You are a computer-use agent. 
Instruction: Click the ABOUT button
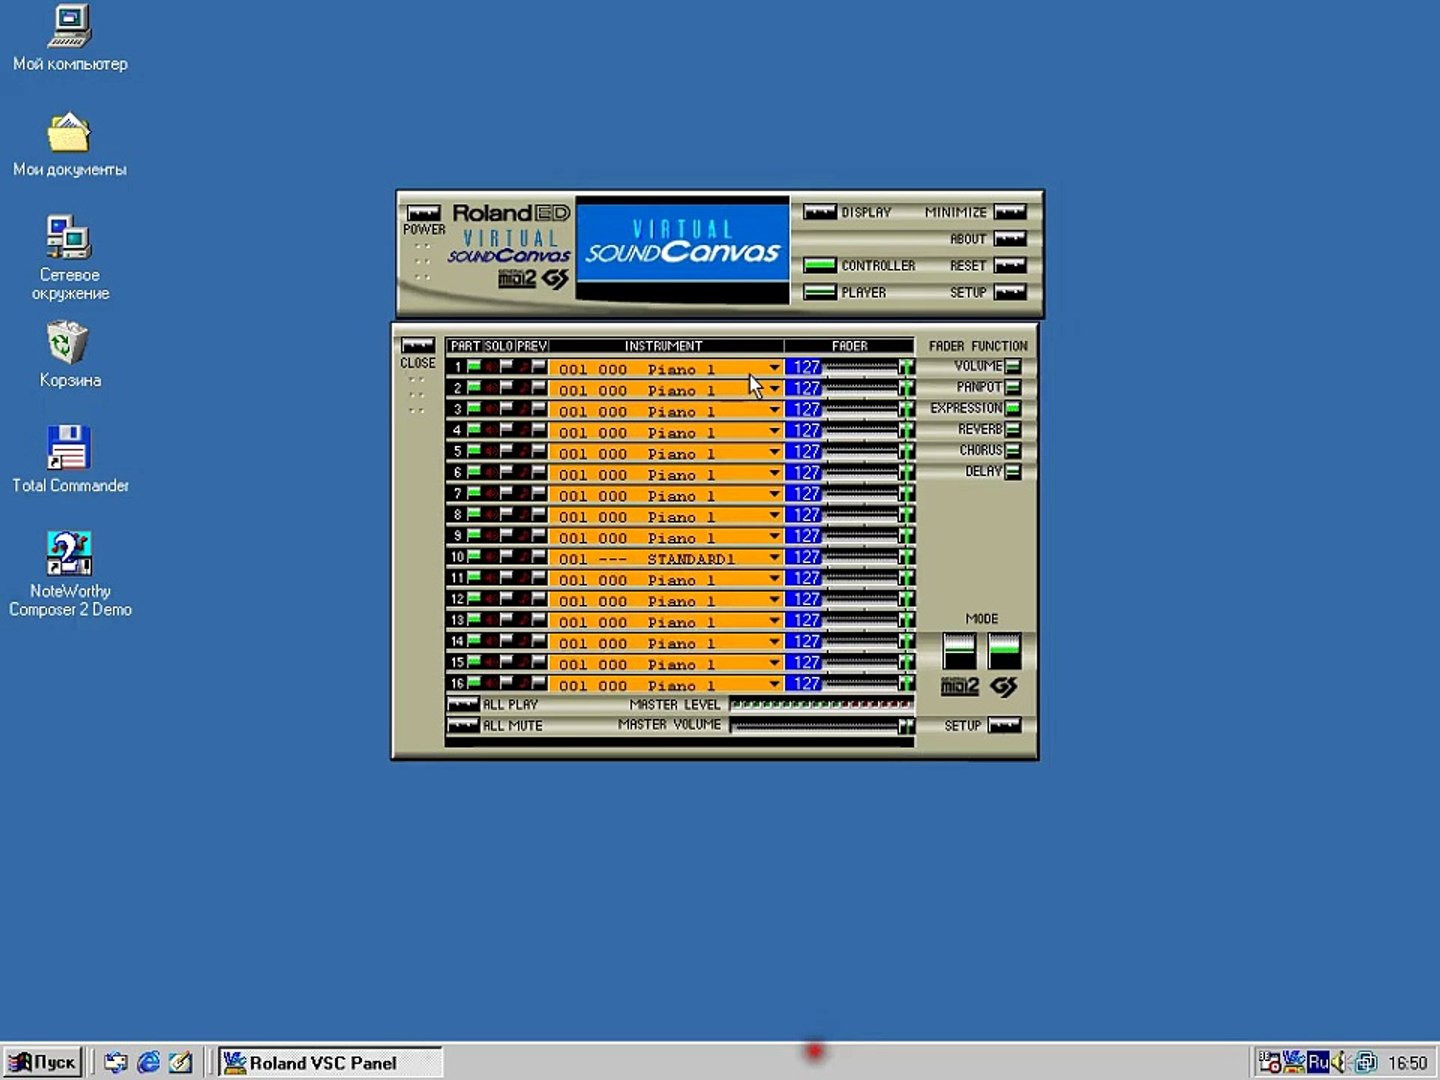tap(1010, 239)
